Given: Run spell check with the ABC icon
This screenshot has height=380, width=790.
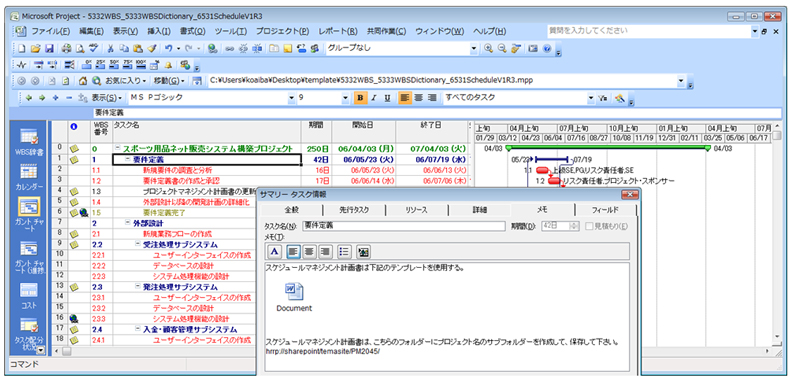Looking at the screenshot, I should coord(93,48).
